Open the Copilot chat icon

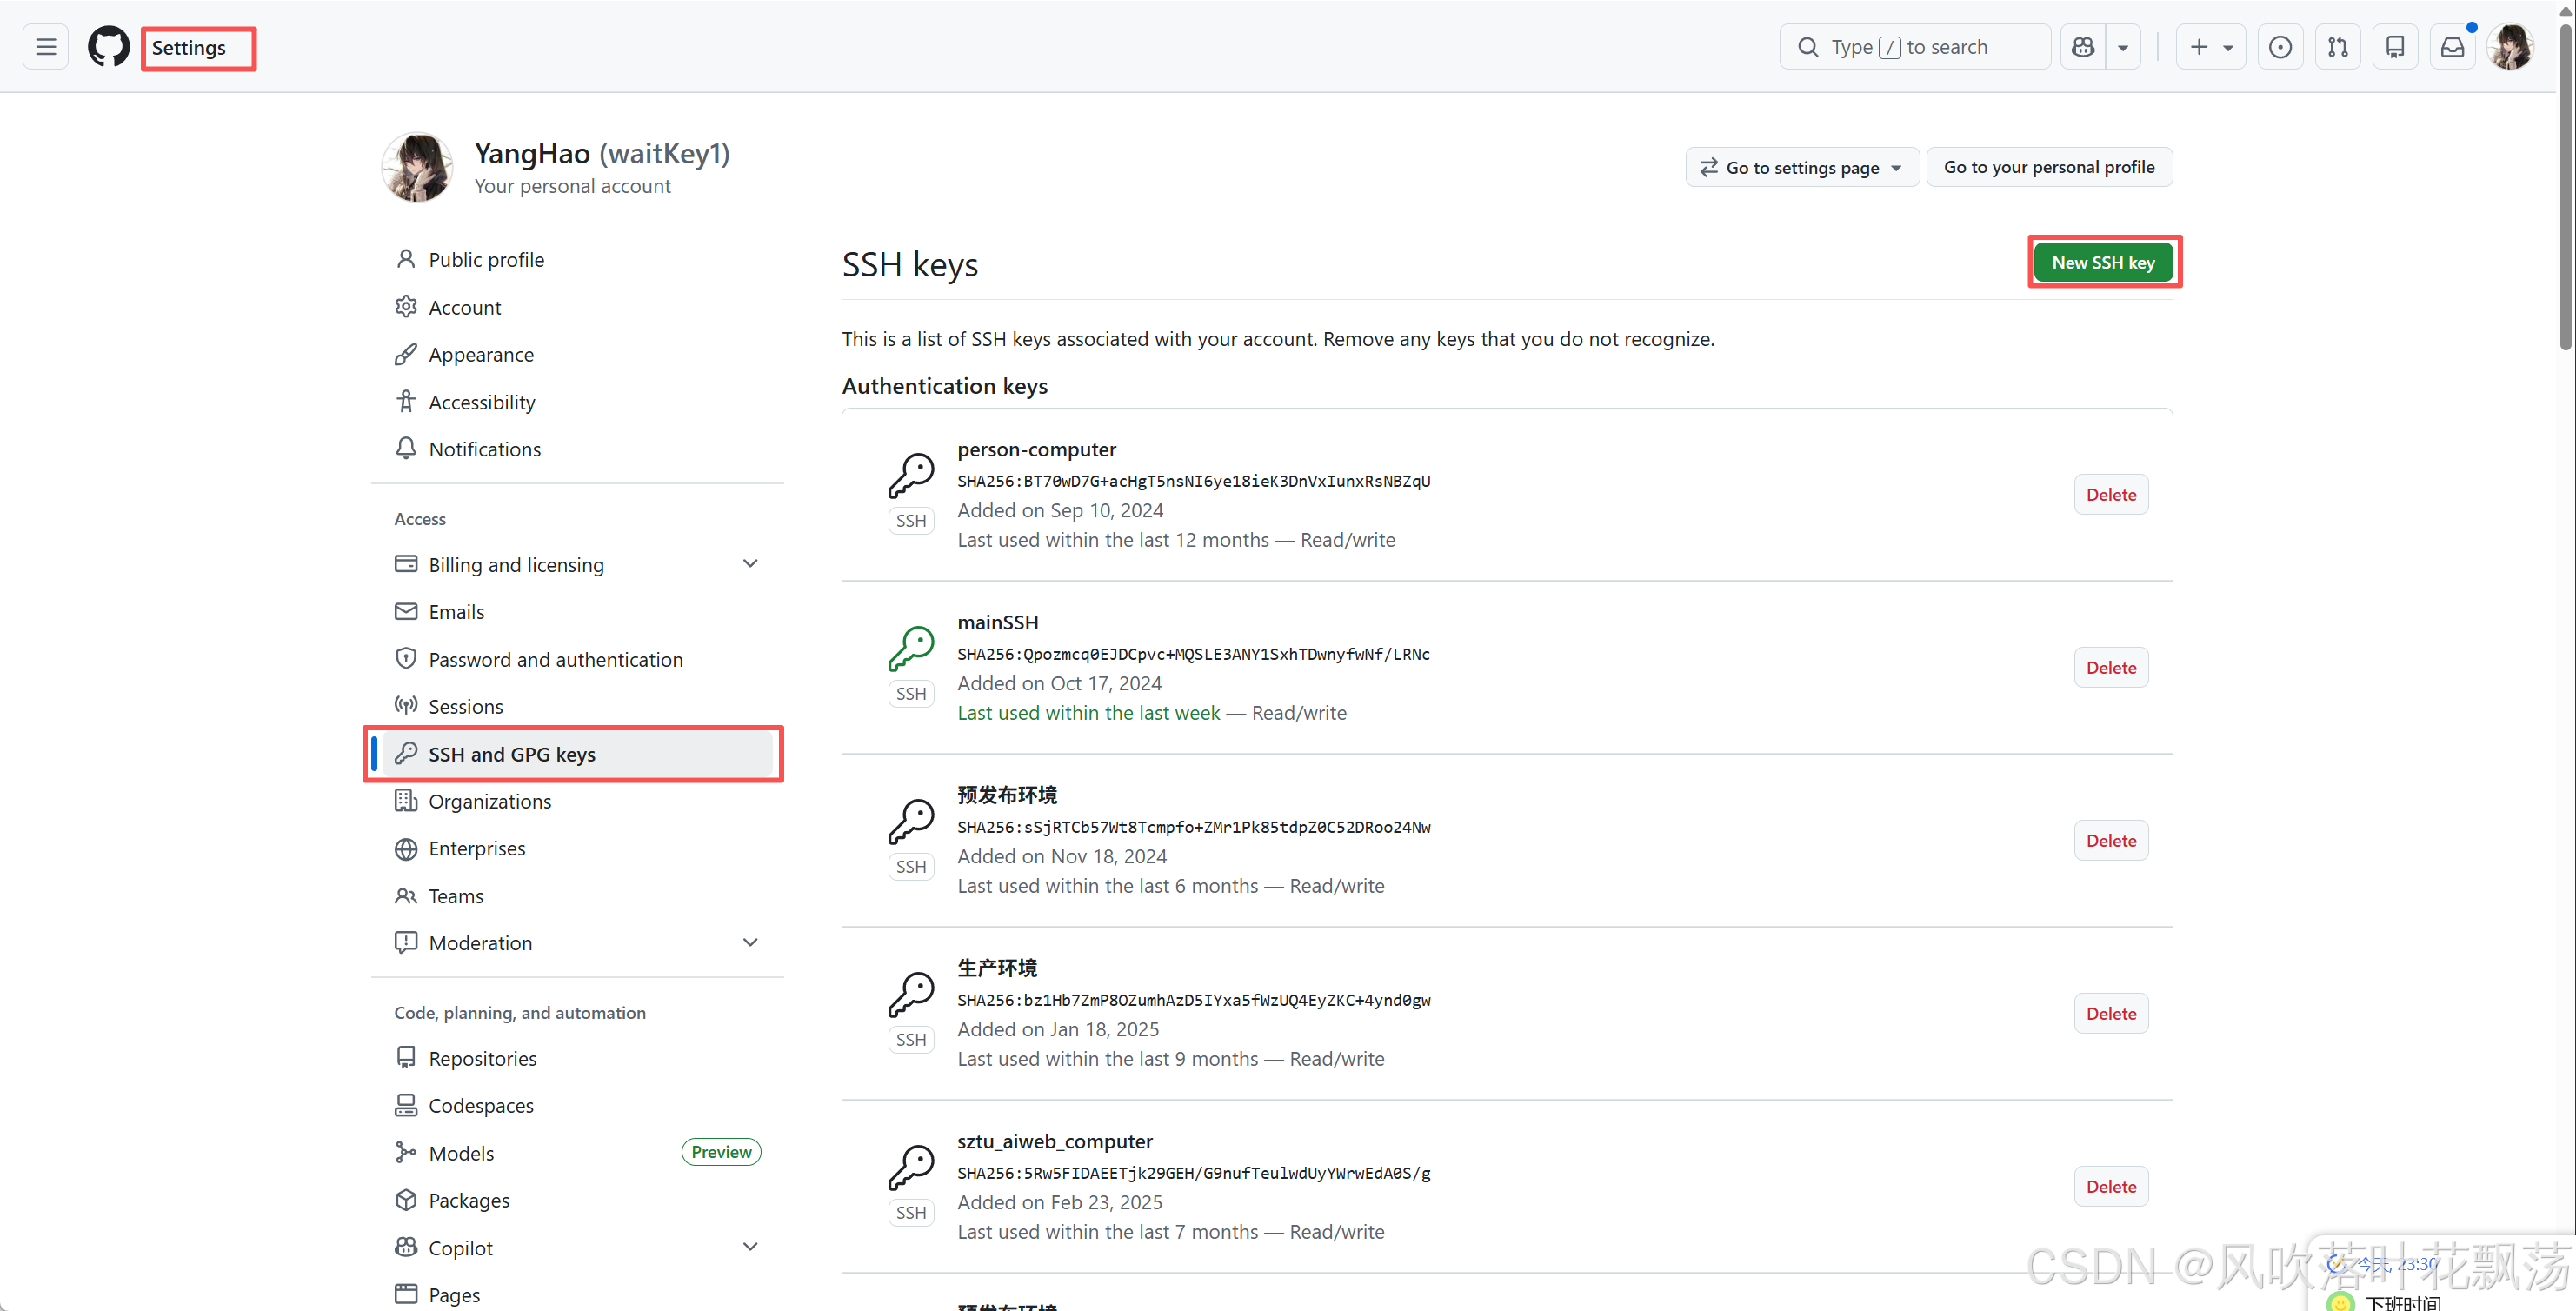click(2083, 47)
